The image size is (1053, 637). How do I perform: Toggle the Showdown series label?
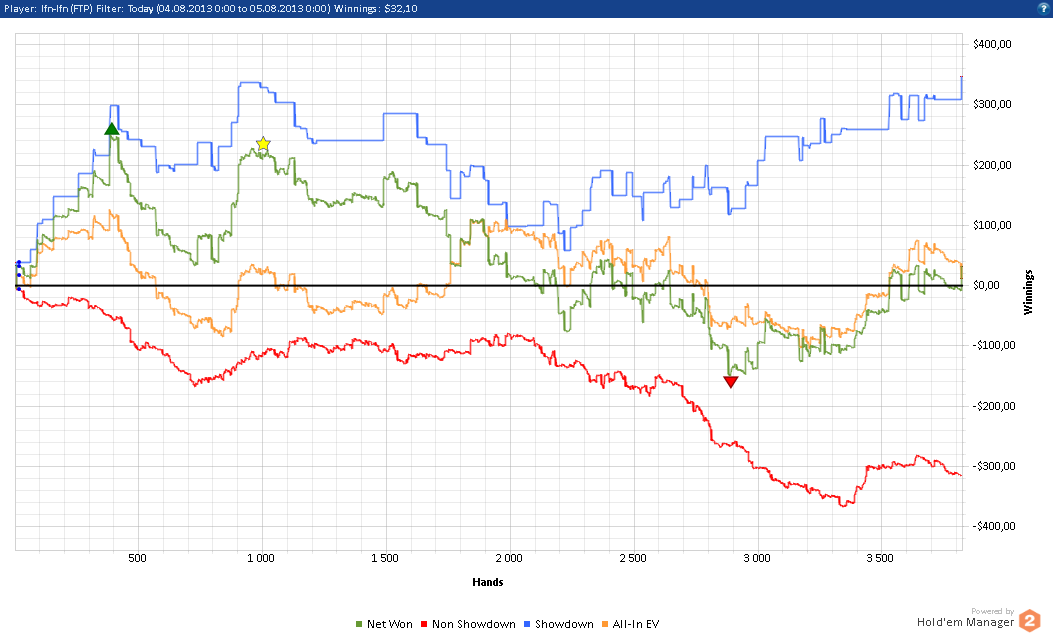565,624
